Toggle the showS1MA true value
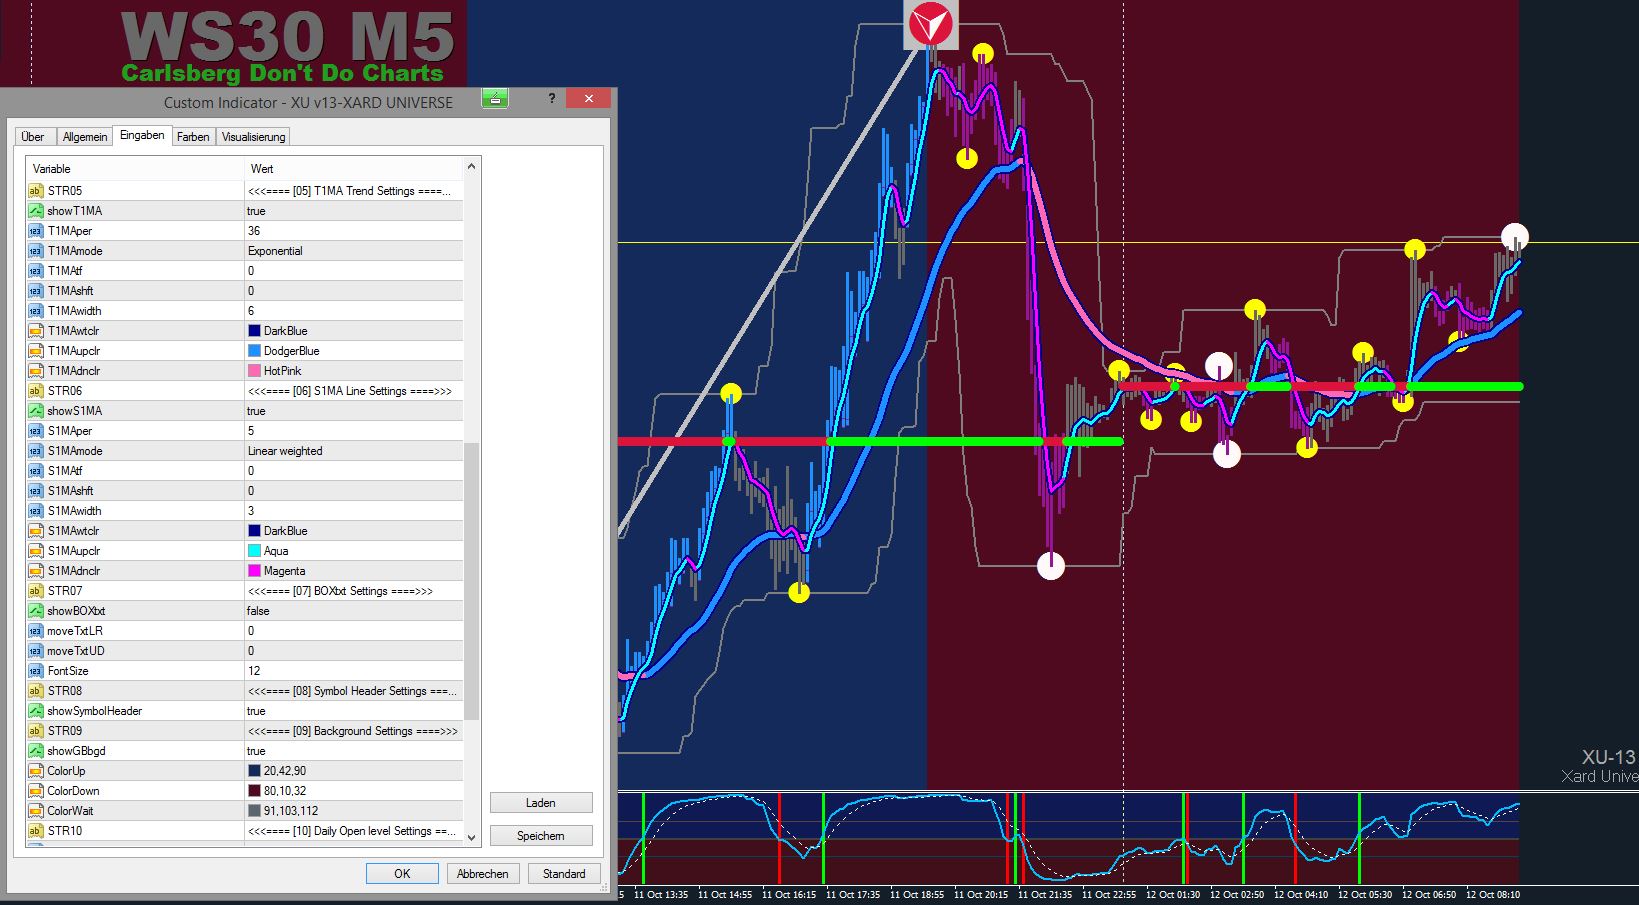This screenshot has height=905, width=1639. [354, 411]
